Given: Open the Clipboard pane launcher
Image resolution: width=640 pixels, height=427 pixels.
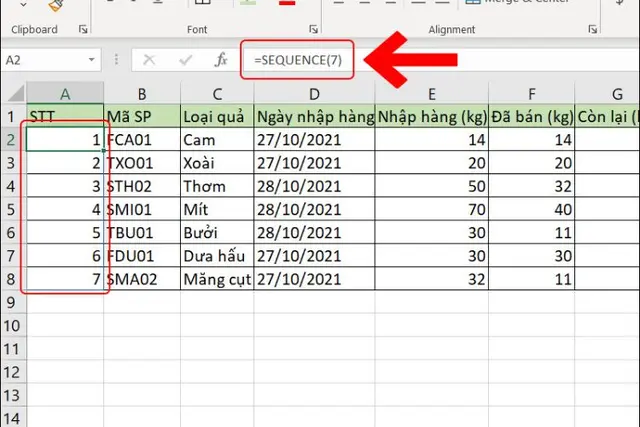Looking at the screenshot, I should [x=83, y=29].
